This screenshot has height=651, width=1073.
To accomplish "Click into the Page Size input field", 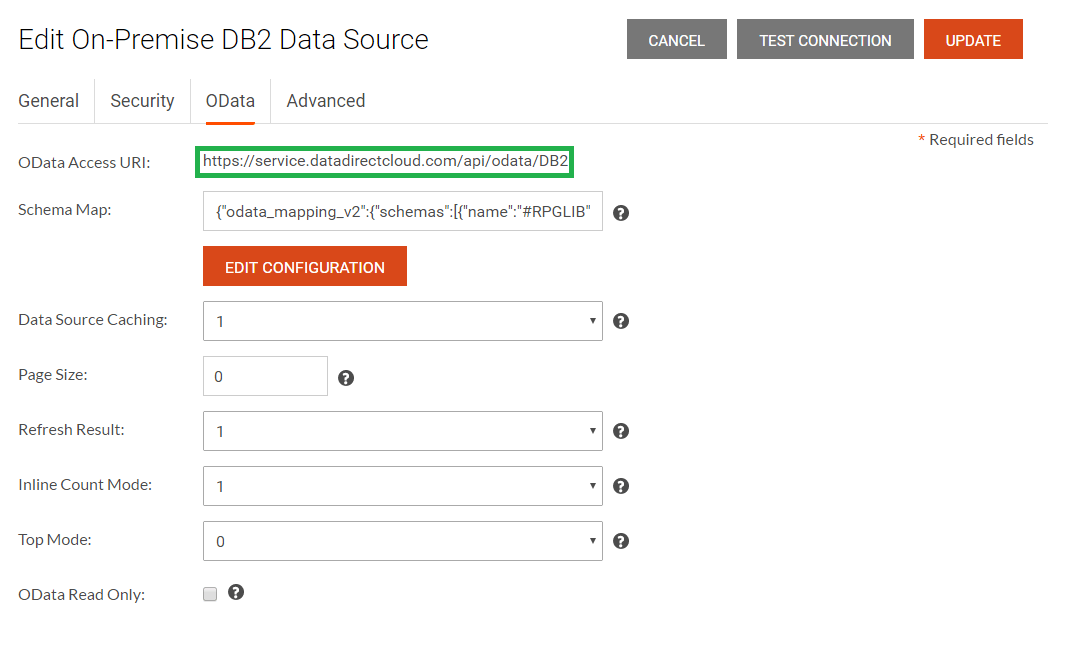I will click(x=266, y=376).
